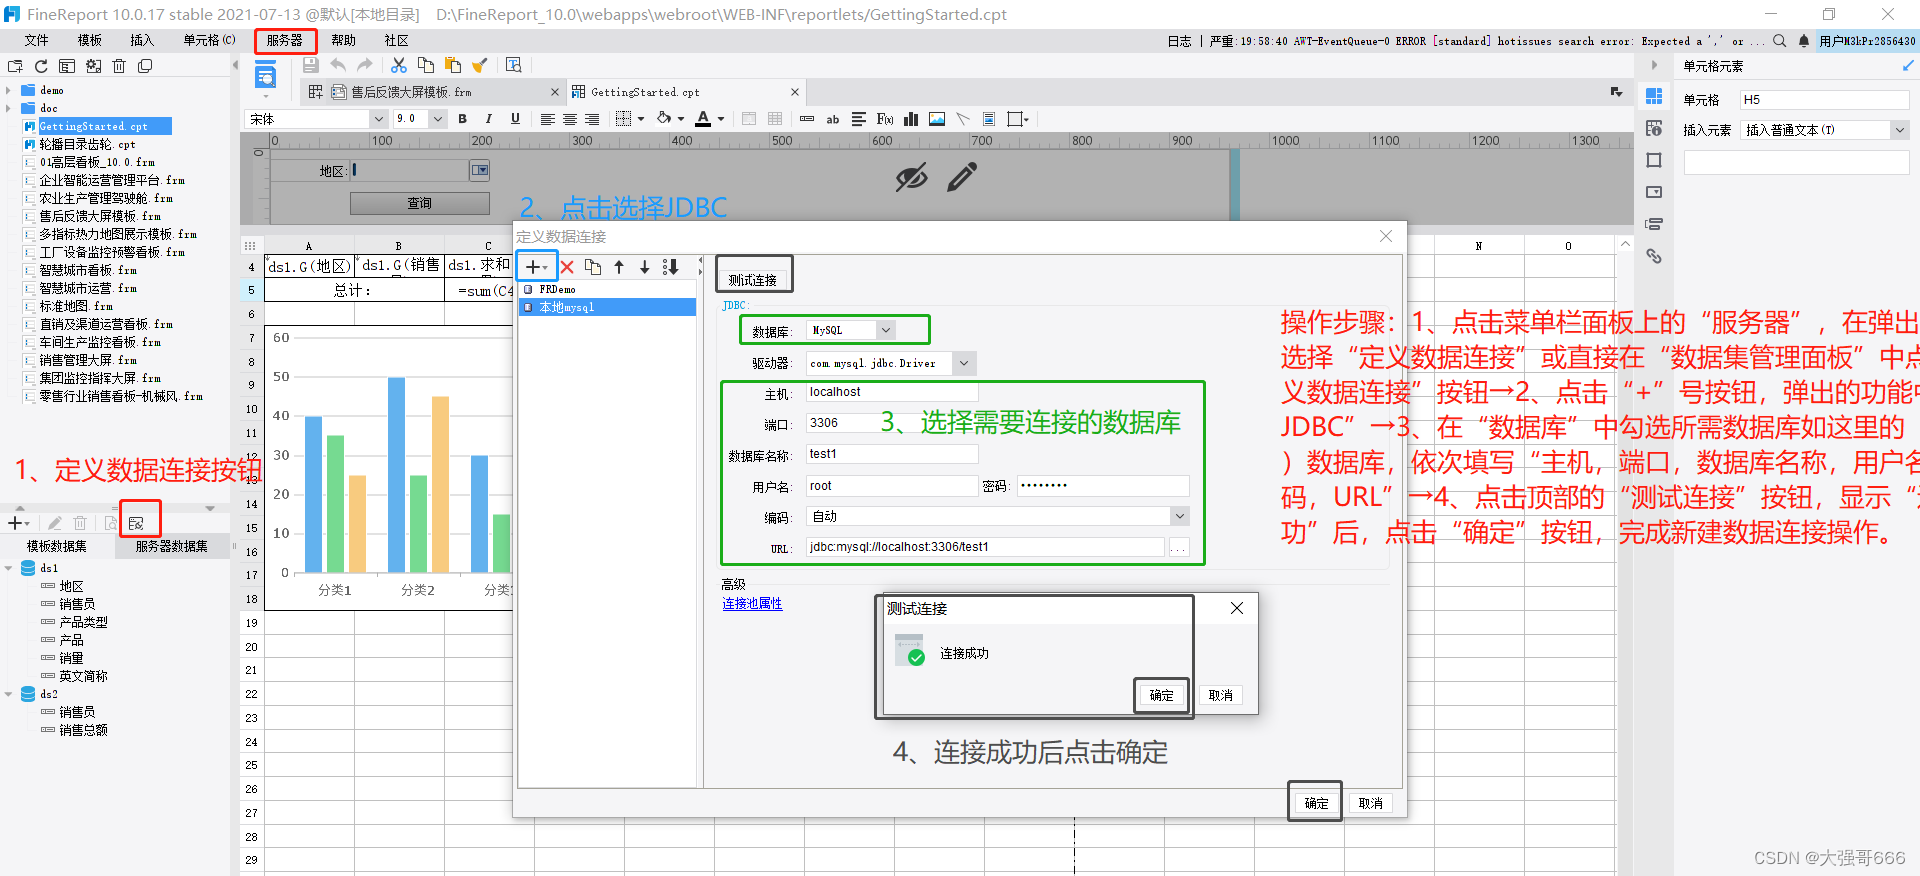Click the 数据库名称 test1 input field
This screenshot has height=876, width=1920.
pos(892,454)
